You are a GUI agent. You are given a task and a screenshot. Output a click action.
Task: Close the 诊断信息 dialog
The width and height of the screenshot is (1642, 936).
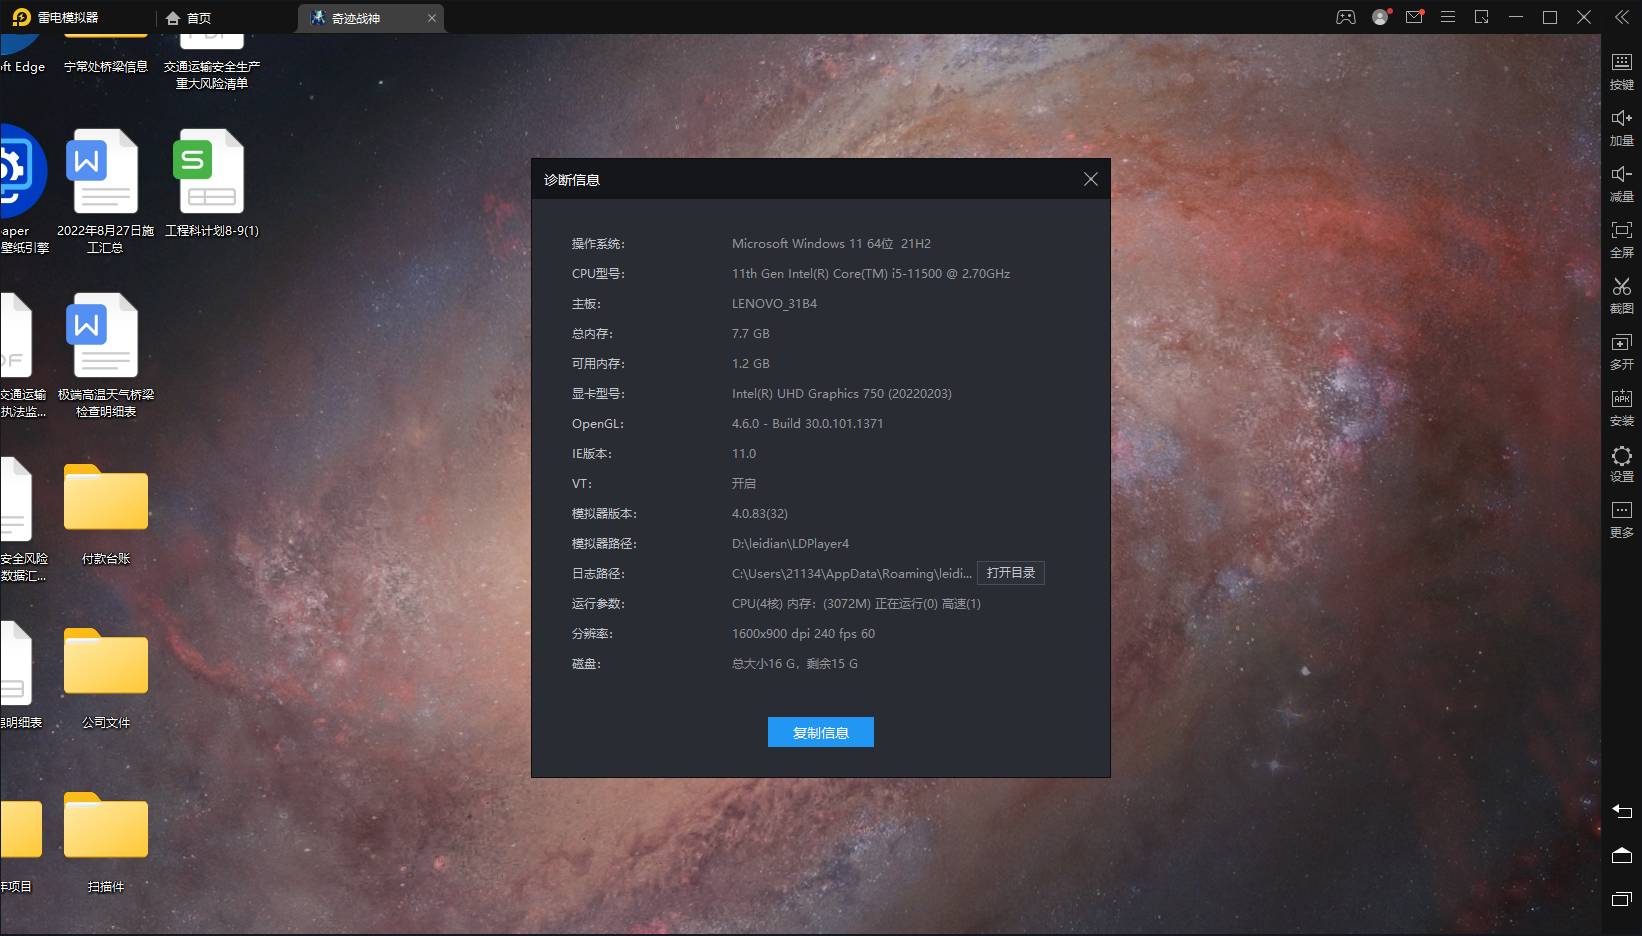(x=1090, y=179)
